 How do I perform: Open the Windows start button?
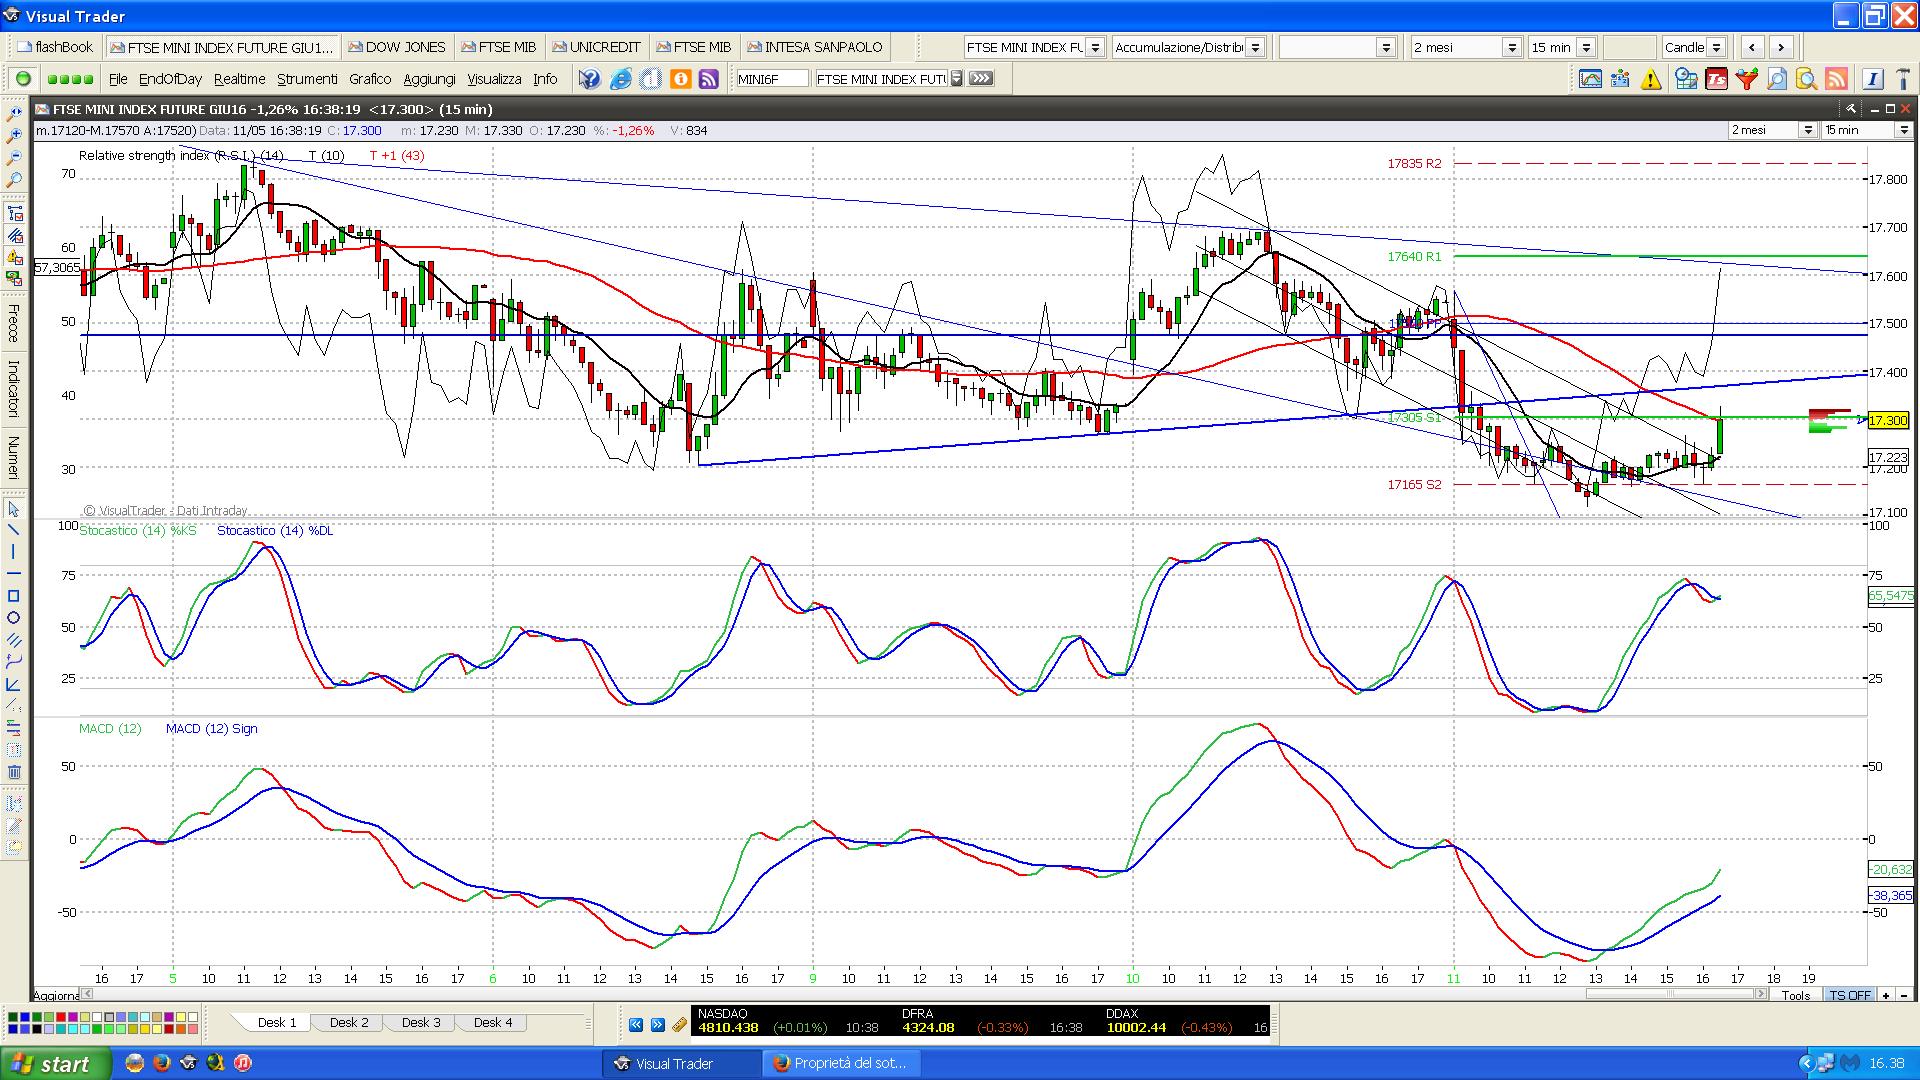point(56,1063)
